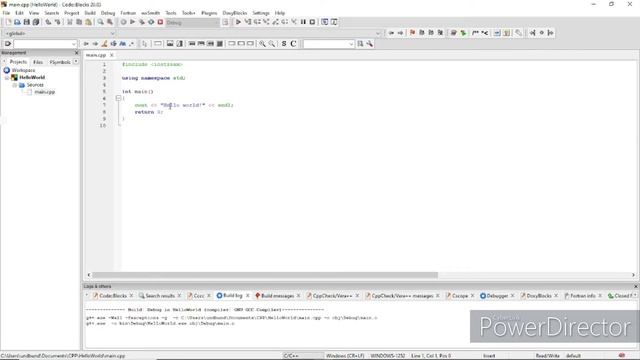Select the Cscope tab
The image size is (640, 360).
click(460, 296)
